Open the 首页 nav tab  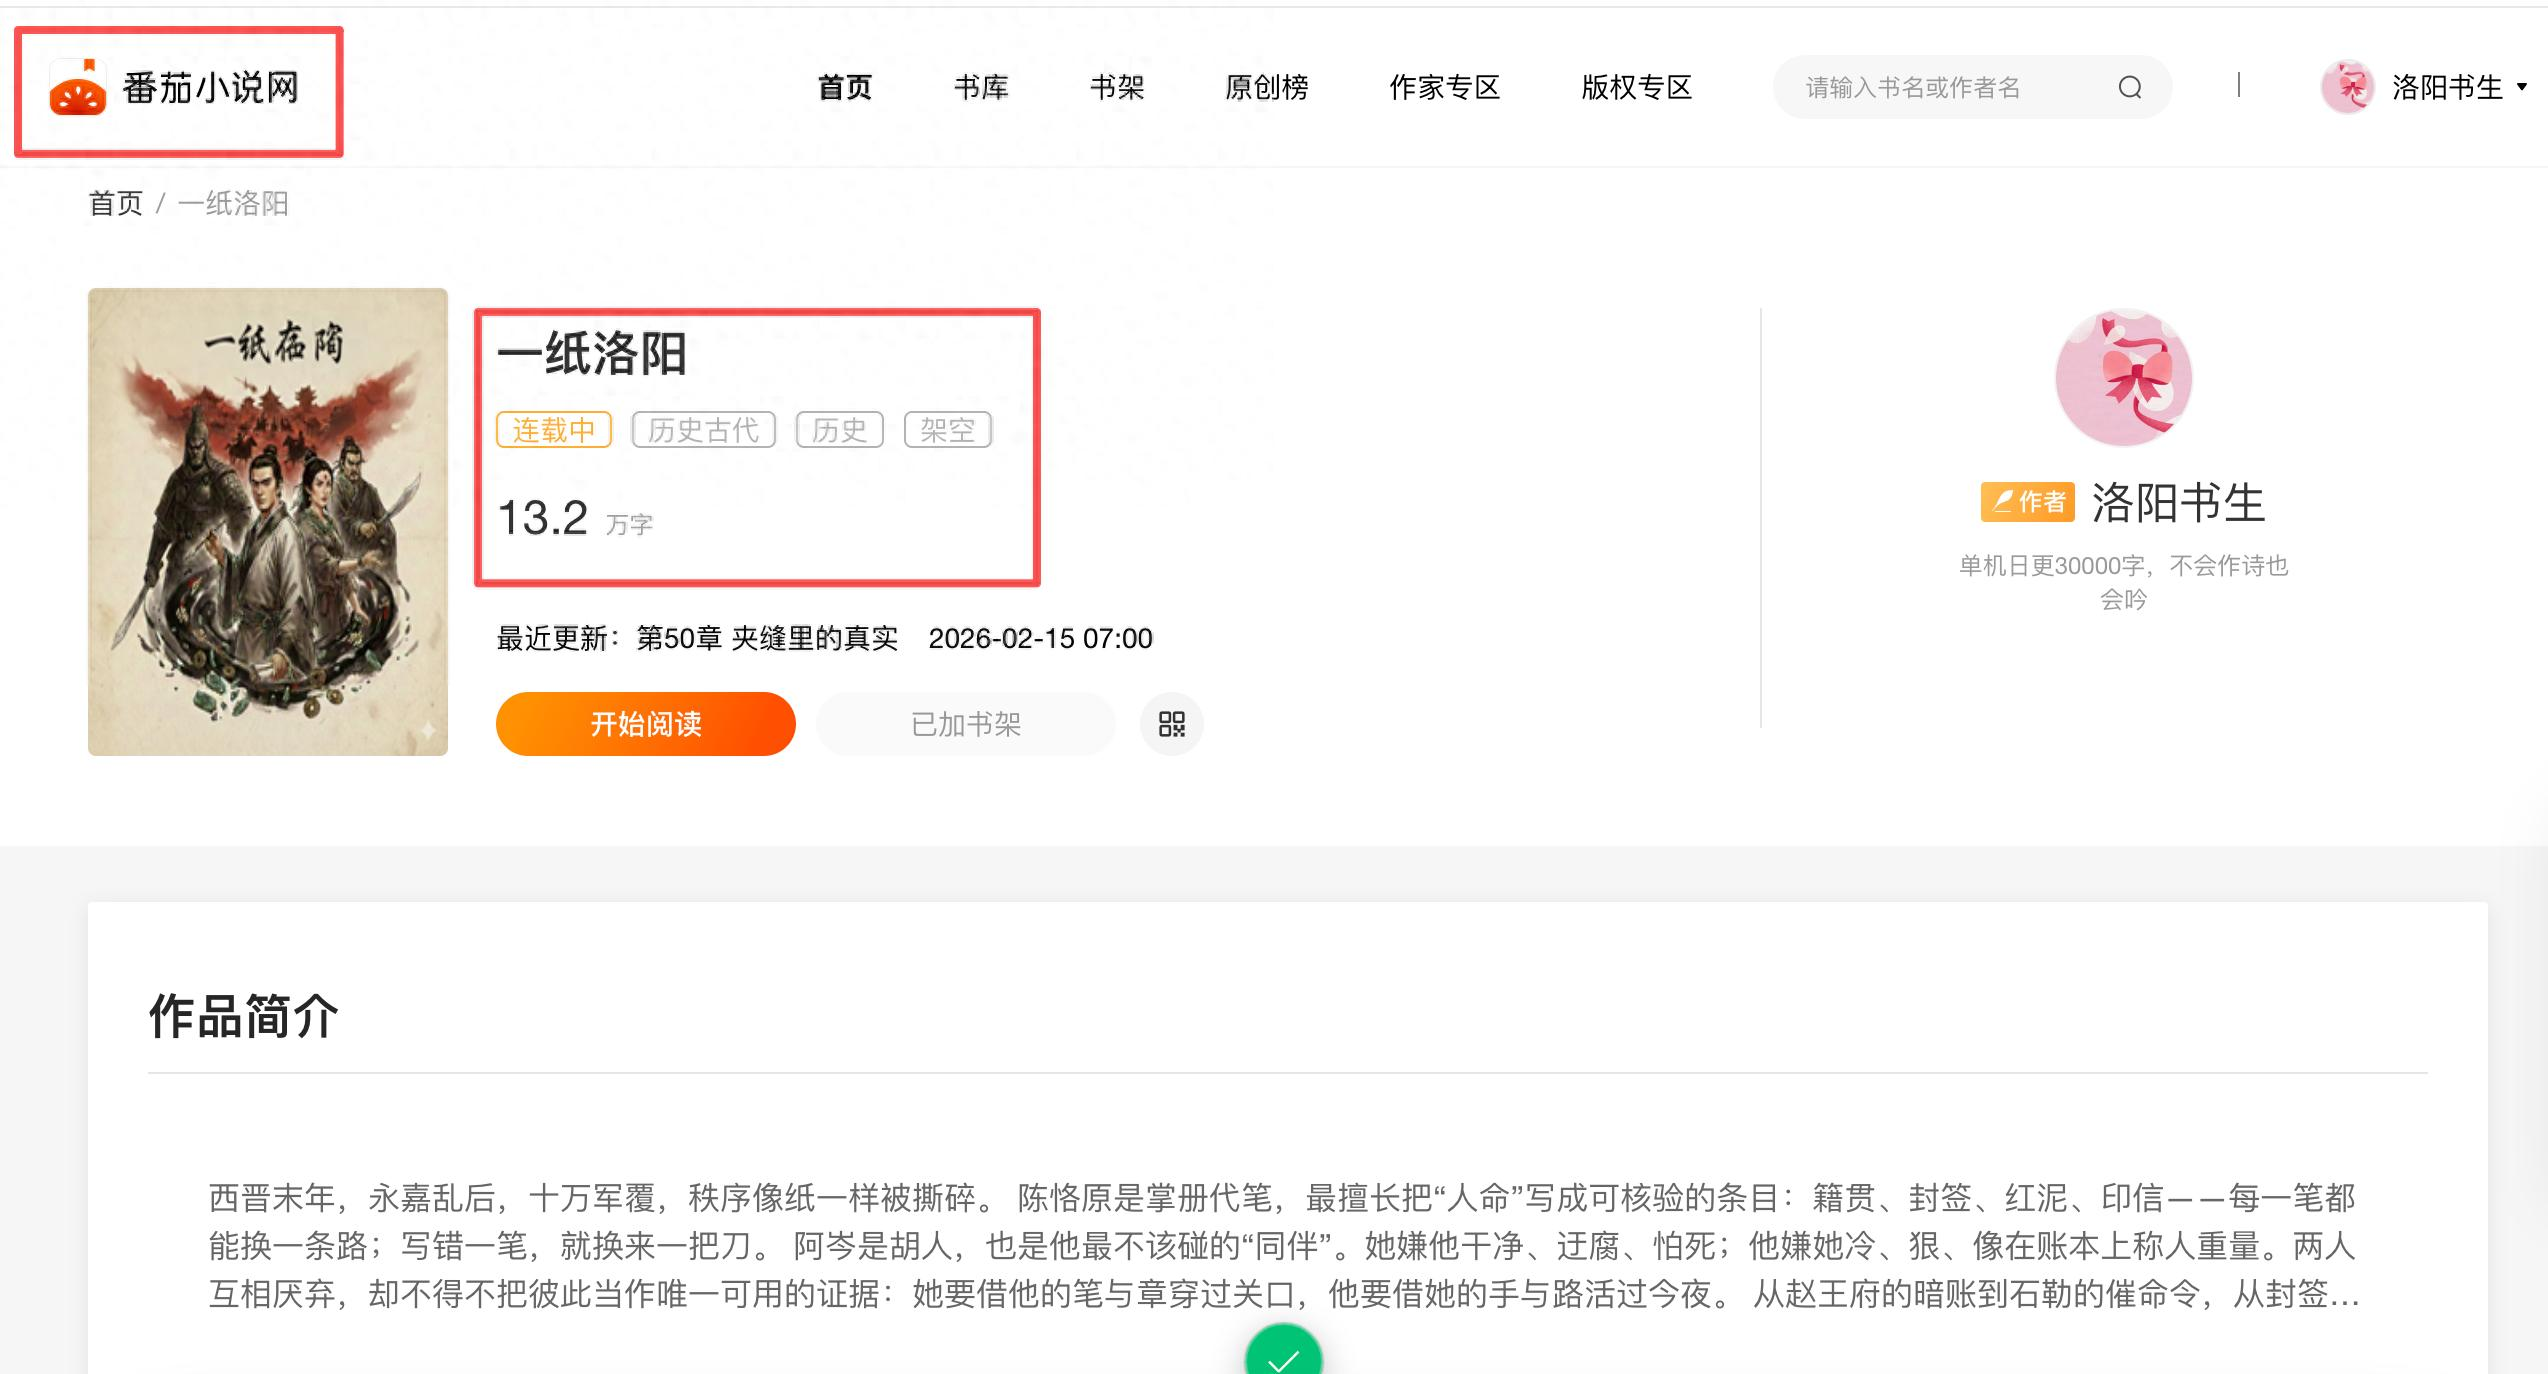tap(845, 88)
